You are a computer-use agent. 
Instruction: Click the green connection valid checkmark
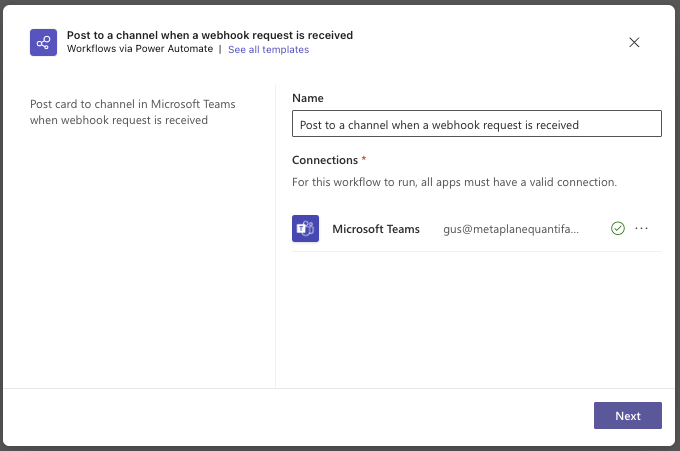pyautogui.click(x=618, y=228)
